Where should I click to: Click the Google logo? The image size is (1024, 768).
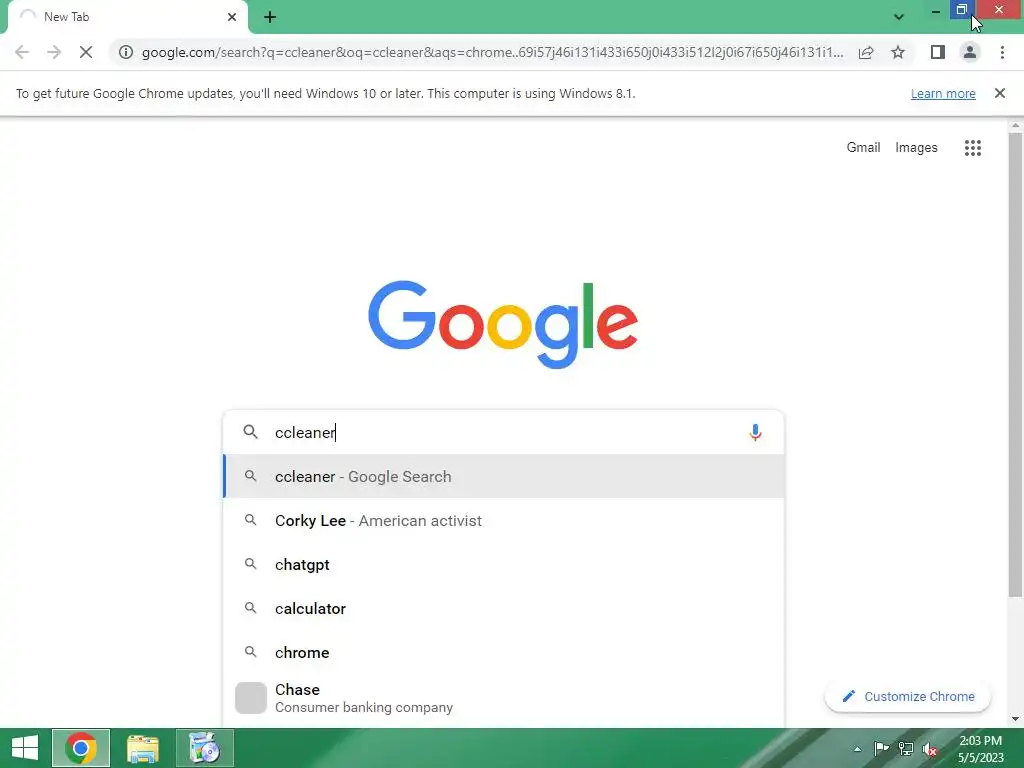point(503,325)
